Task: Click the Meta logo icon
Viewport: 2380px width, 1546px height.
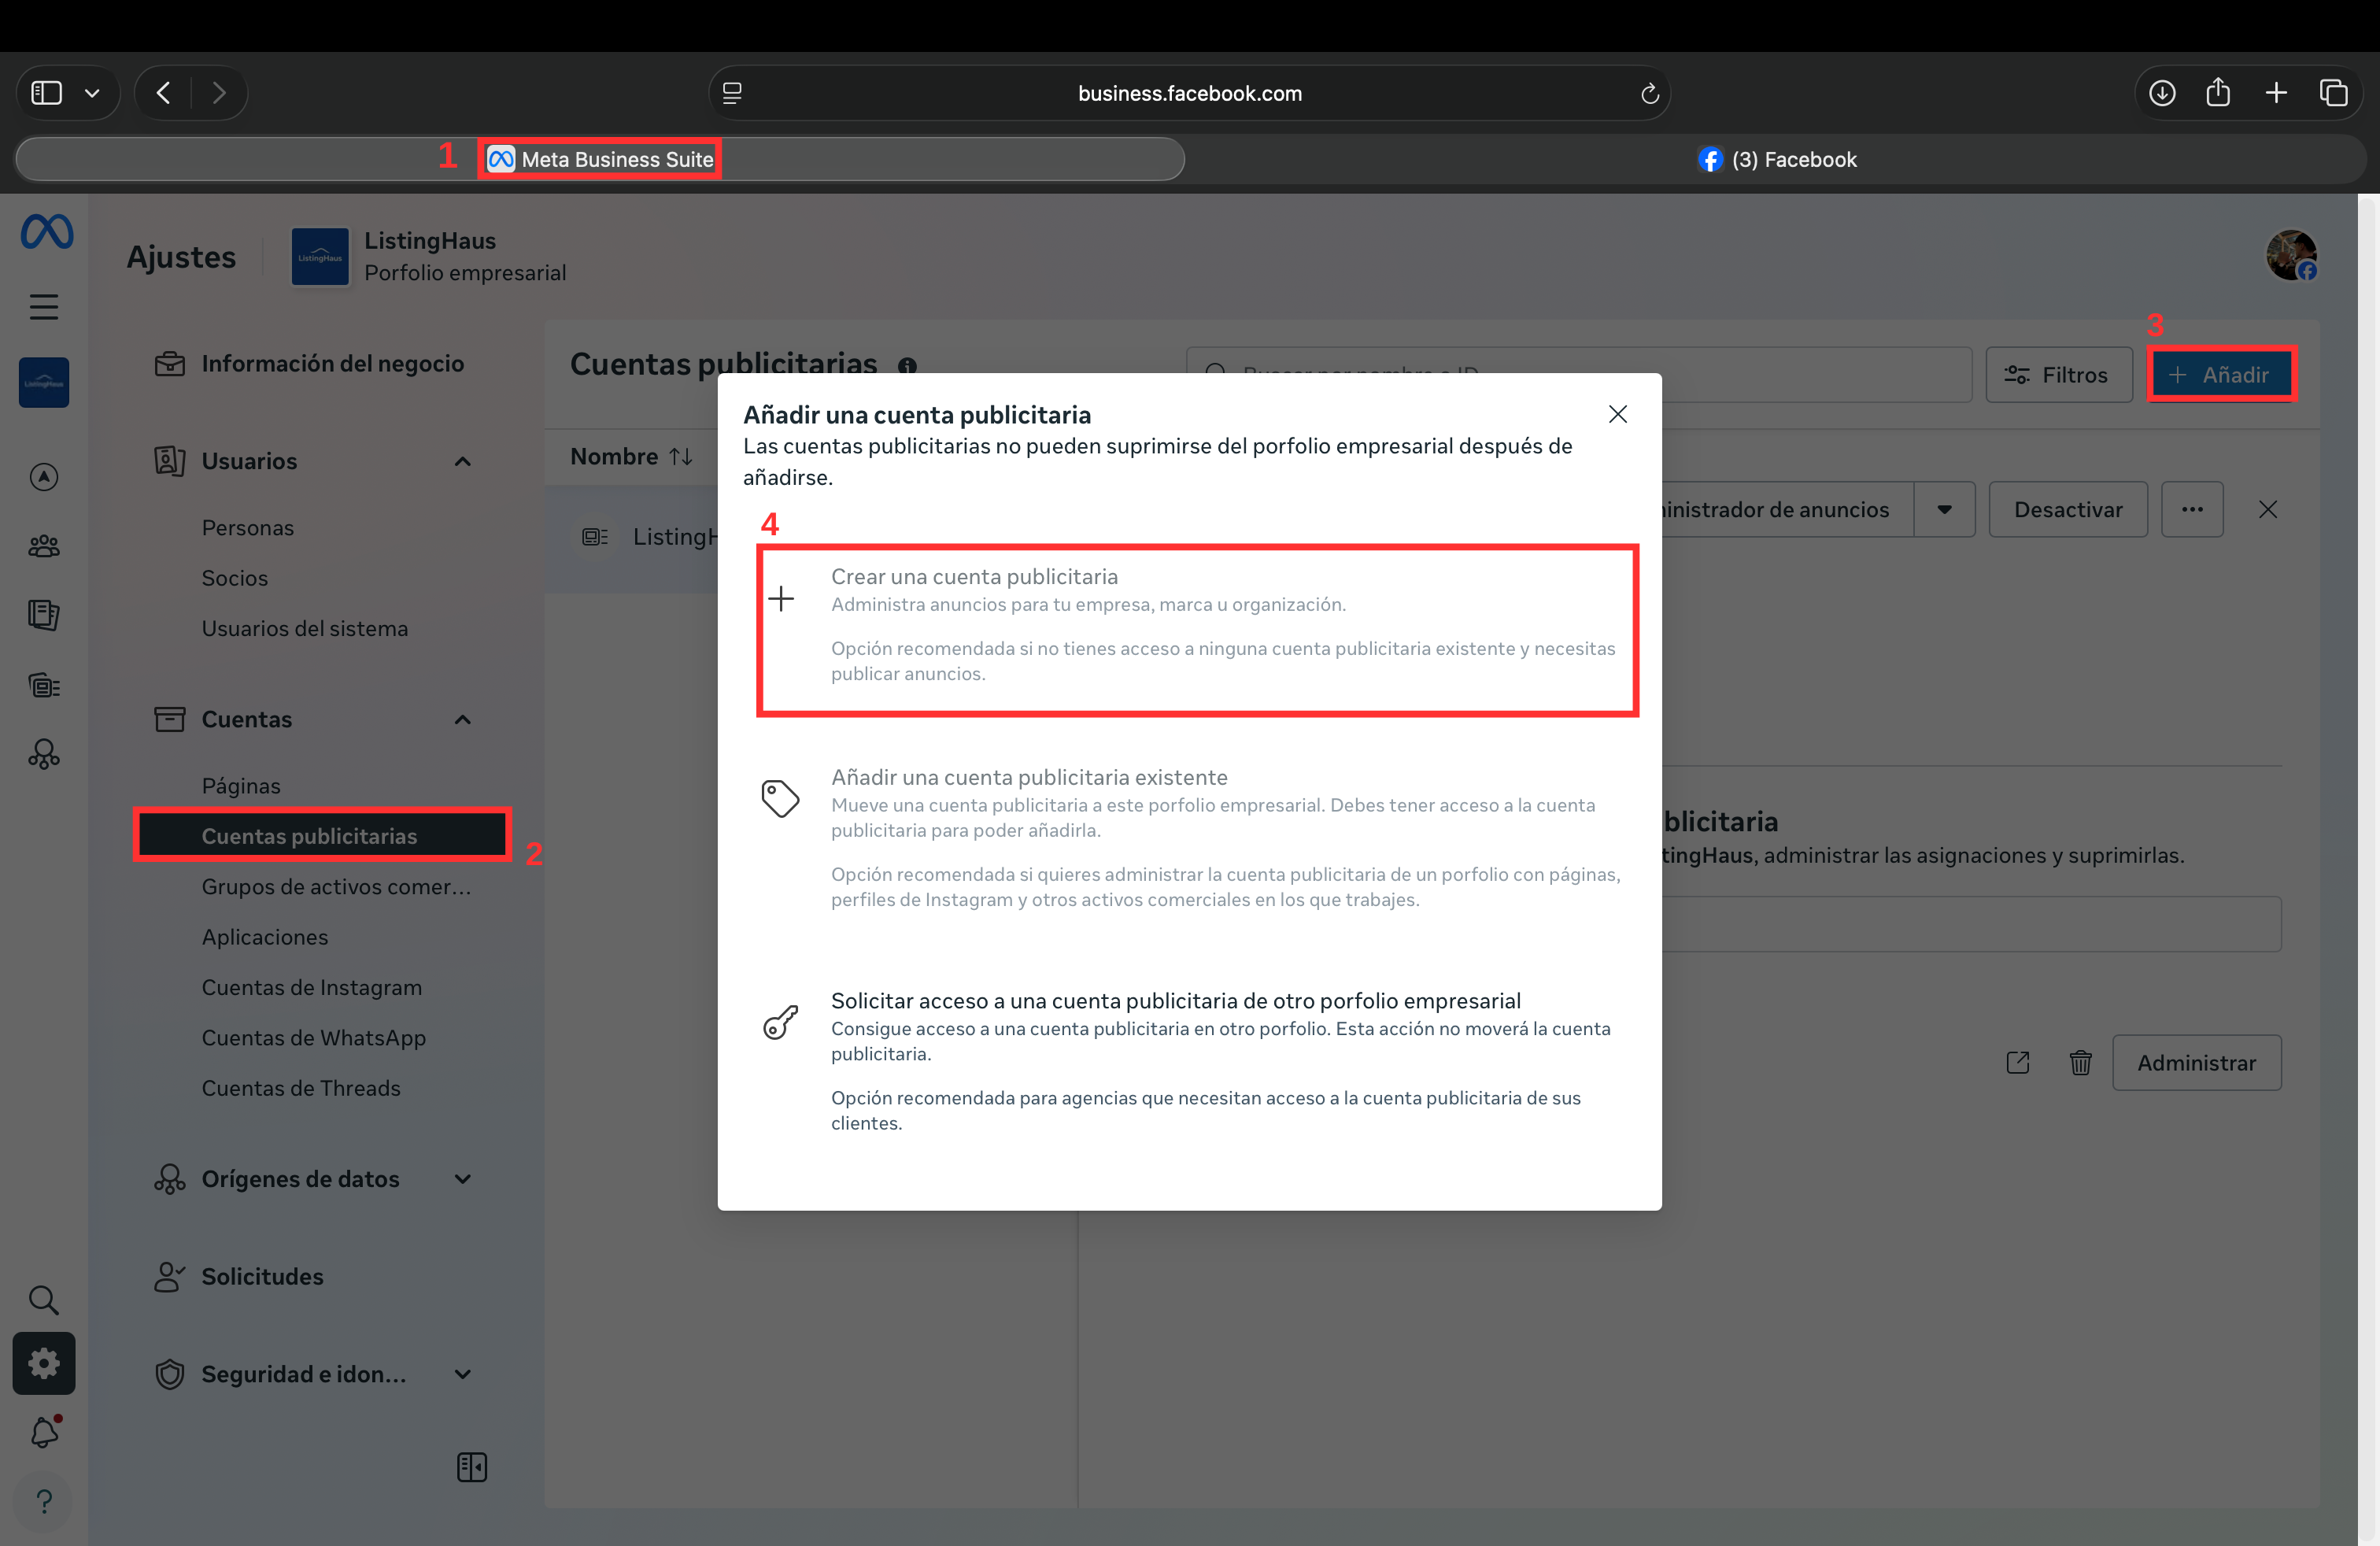Action: click(x=46, y=232)
